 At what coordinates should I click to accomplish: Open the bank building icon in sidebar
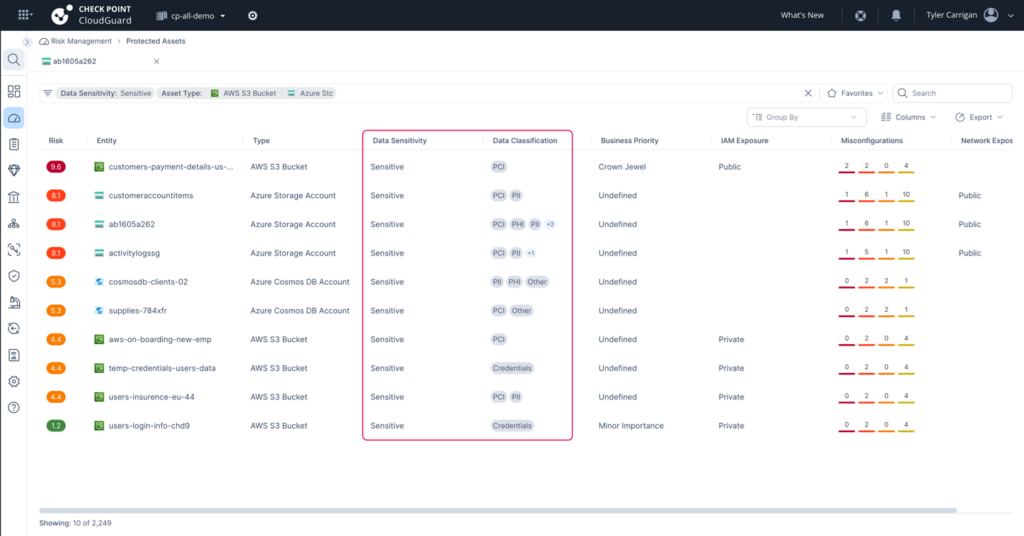[14, 197]
